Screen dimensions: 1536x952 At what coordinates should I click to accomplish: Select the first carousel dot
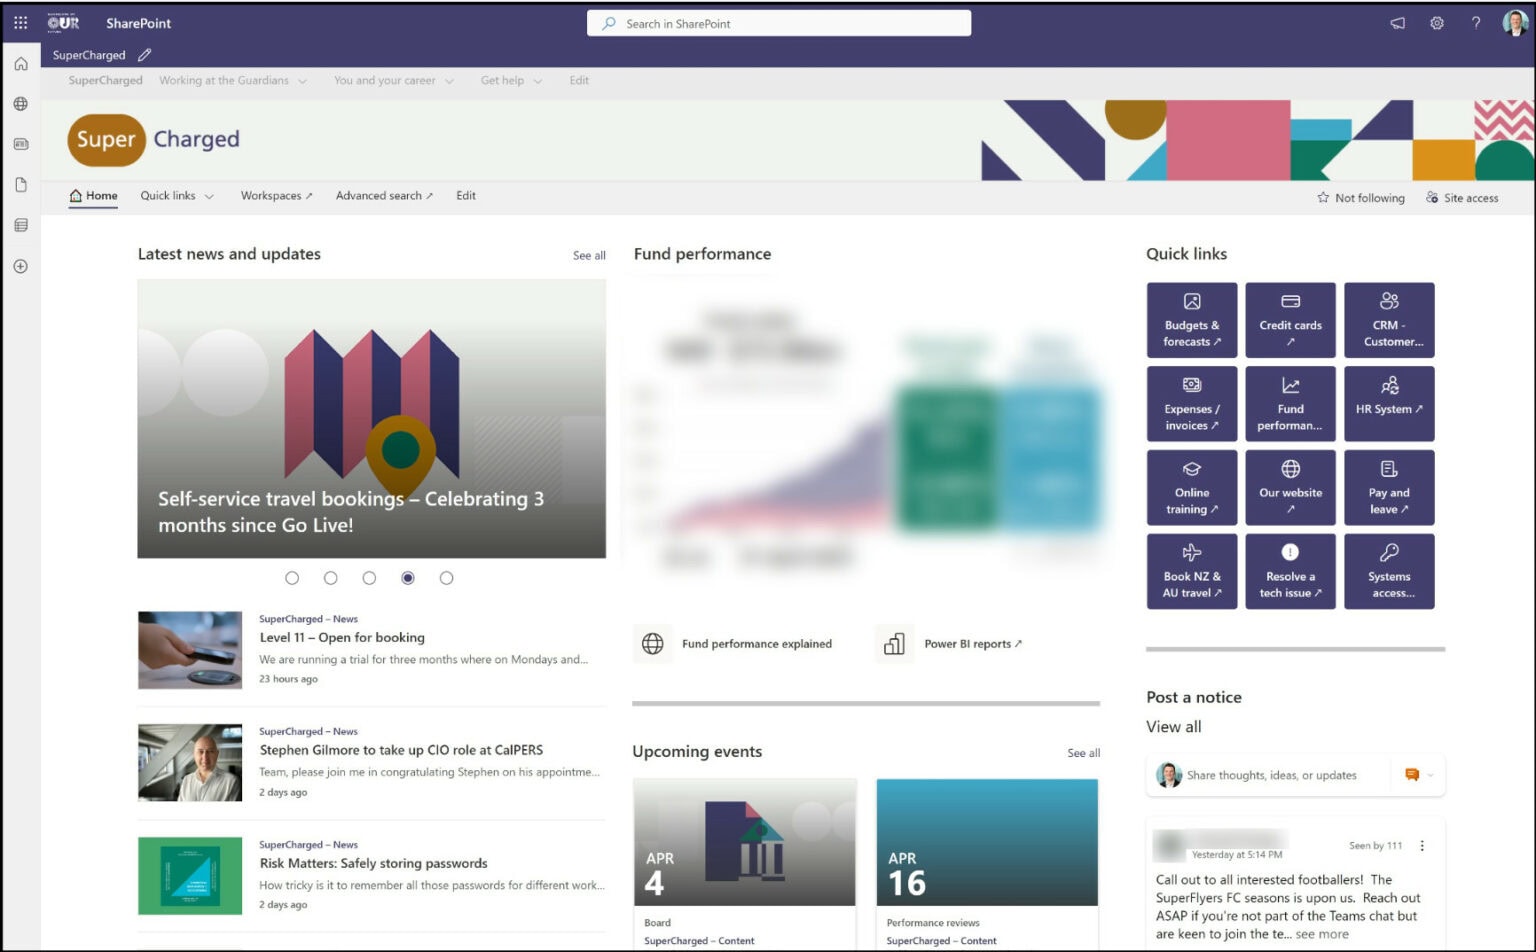point(291,577)
